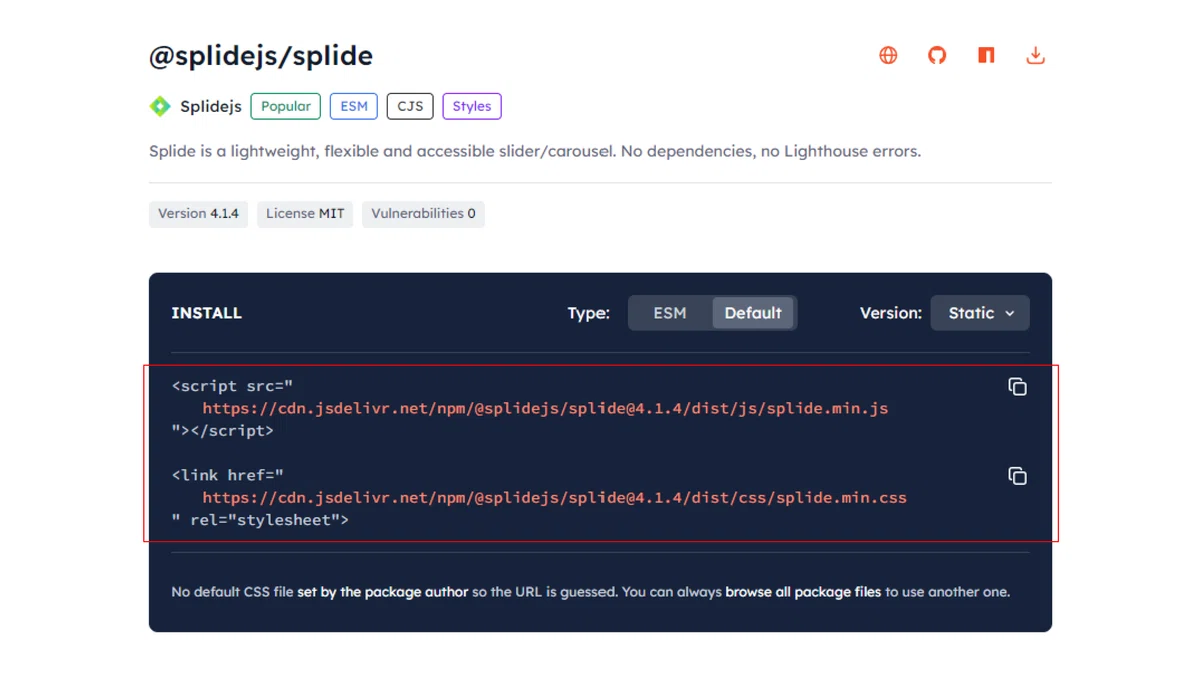
Task: Open 'browse all package files' link
Action: point(803,592)
